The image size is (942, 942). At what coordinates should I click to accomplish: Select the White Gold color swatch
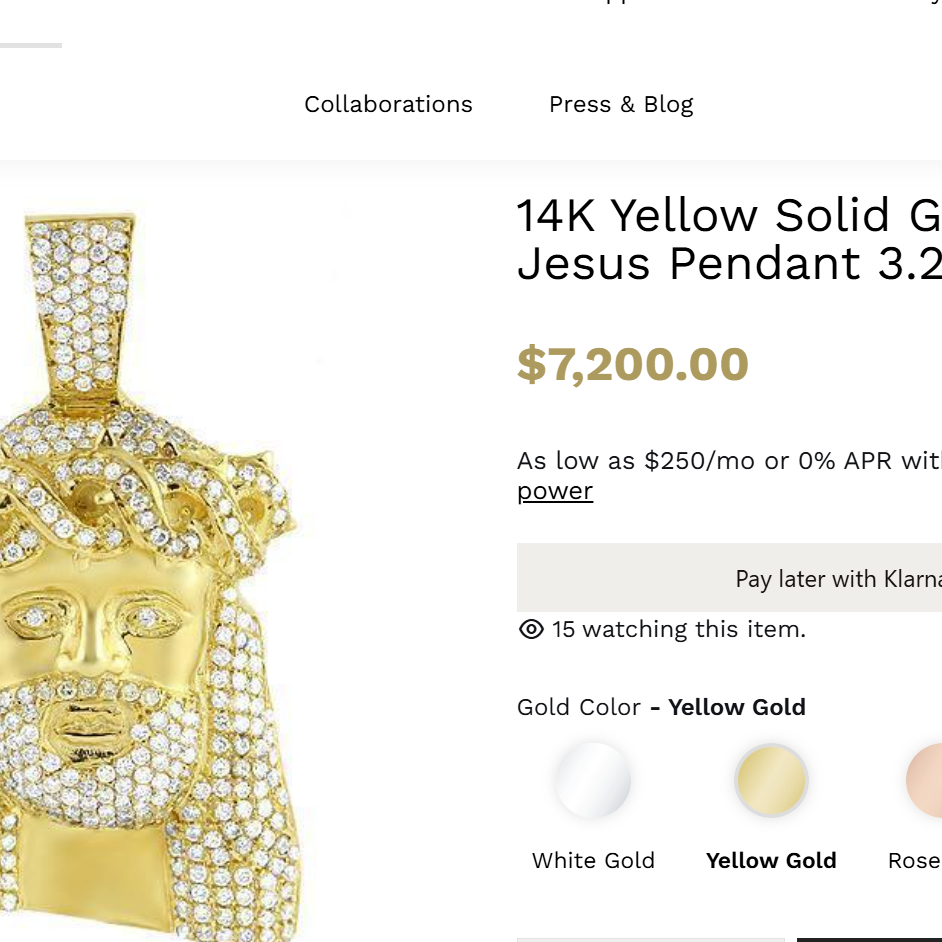pos(593,780)
